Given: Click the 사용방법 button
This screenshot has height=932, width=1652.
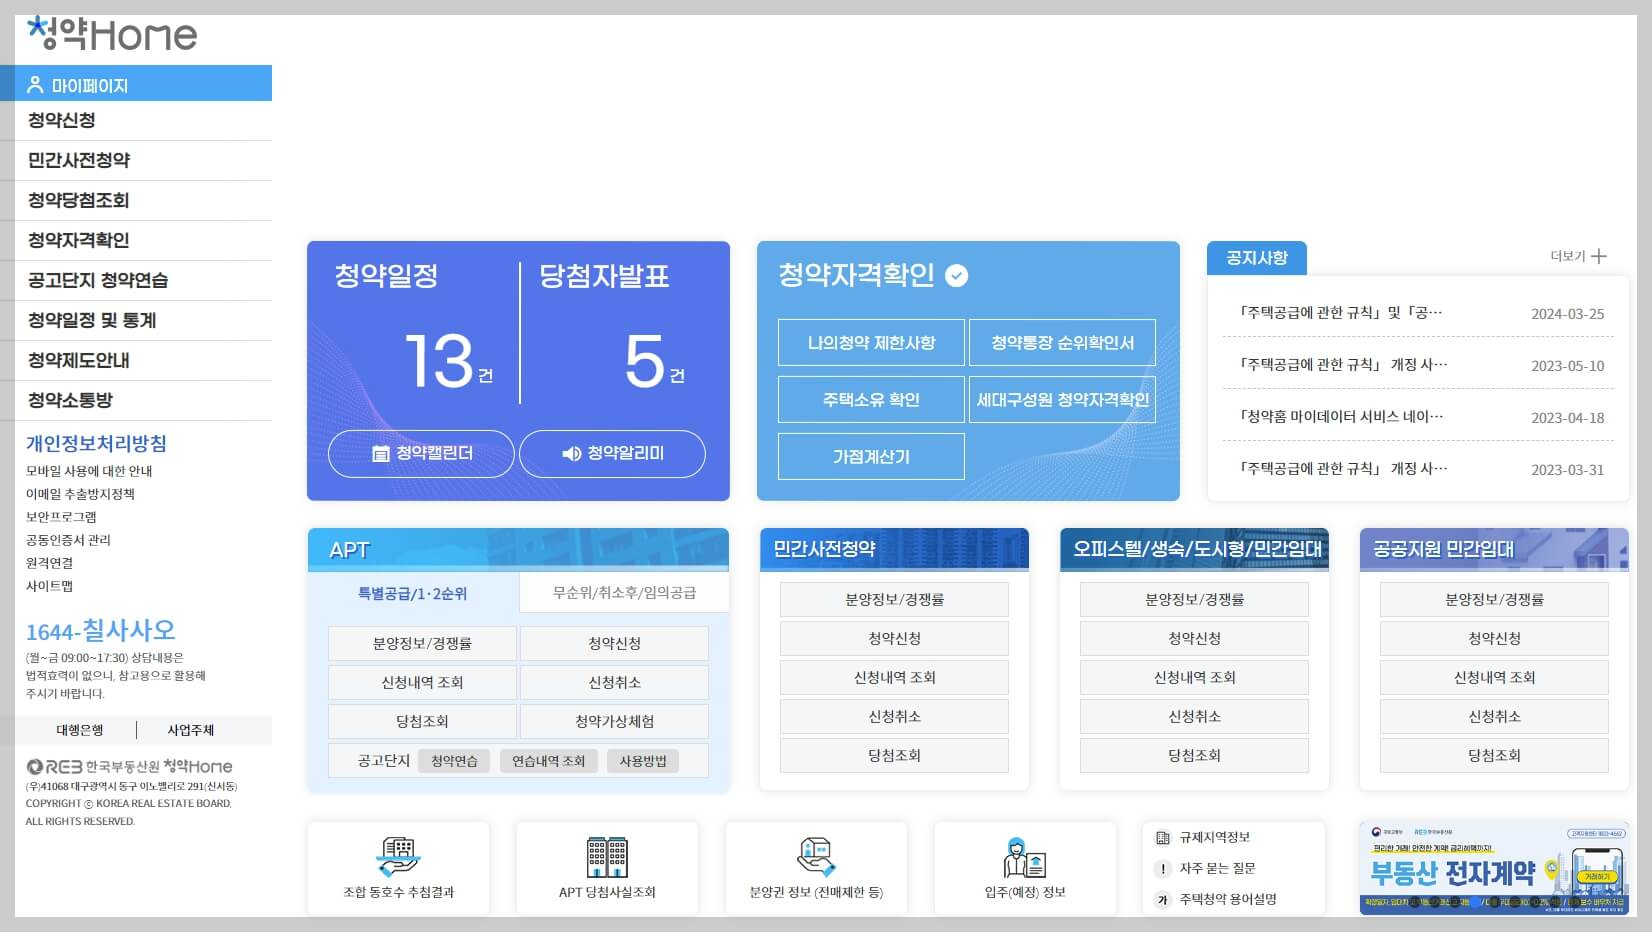Looking at the screenshot, I should click(x=642, y=761).
